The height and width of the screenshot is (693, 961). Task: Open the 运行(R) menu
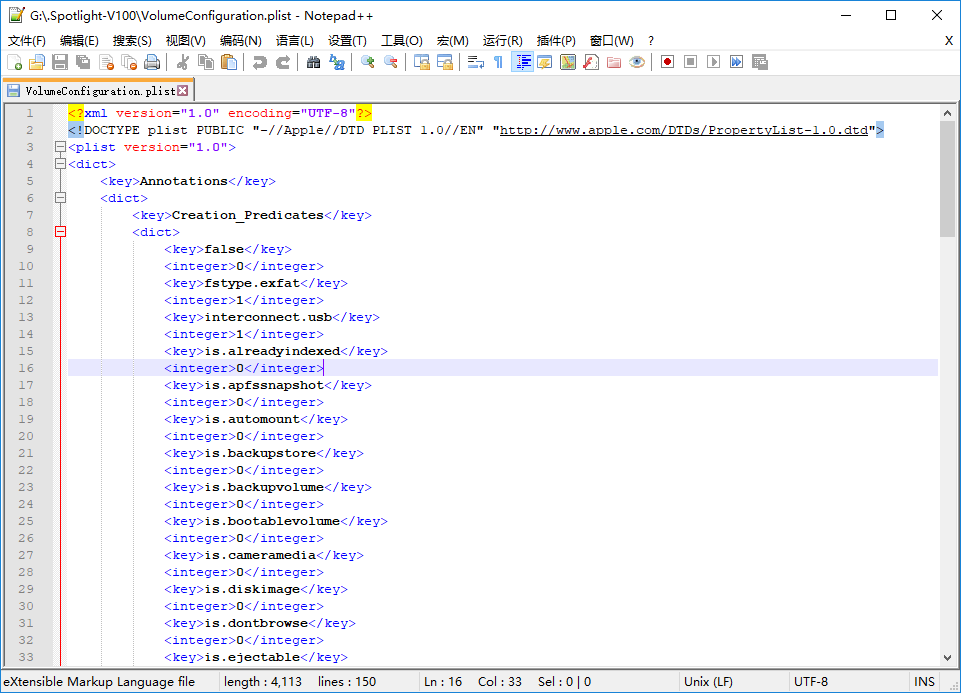pos(503,40)
